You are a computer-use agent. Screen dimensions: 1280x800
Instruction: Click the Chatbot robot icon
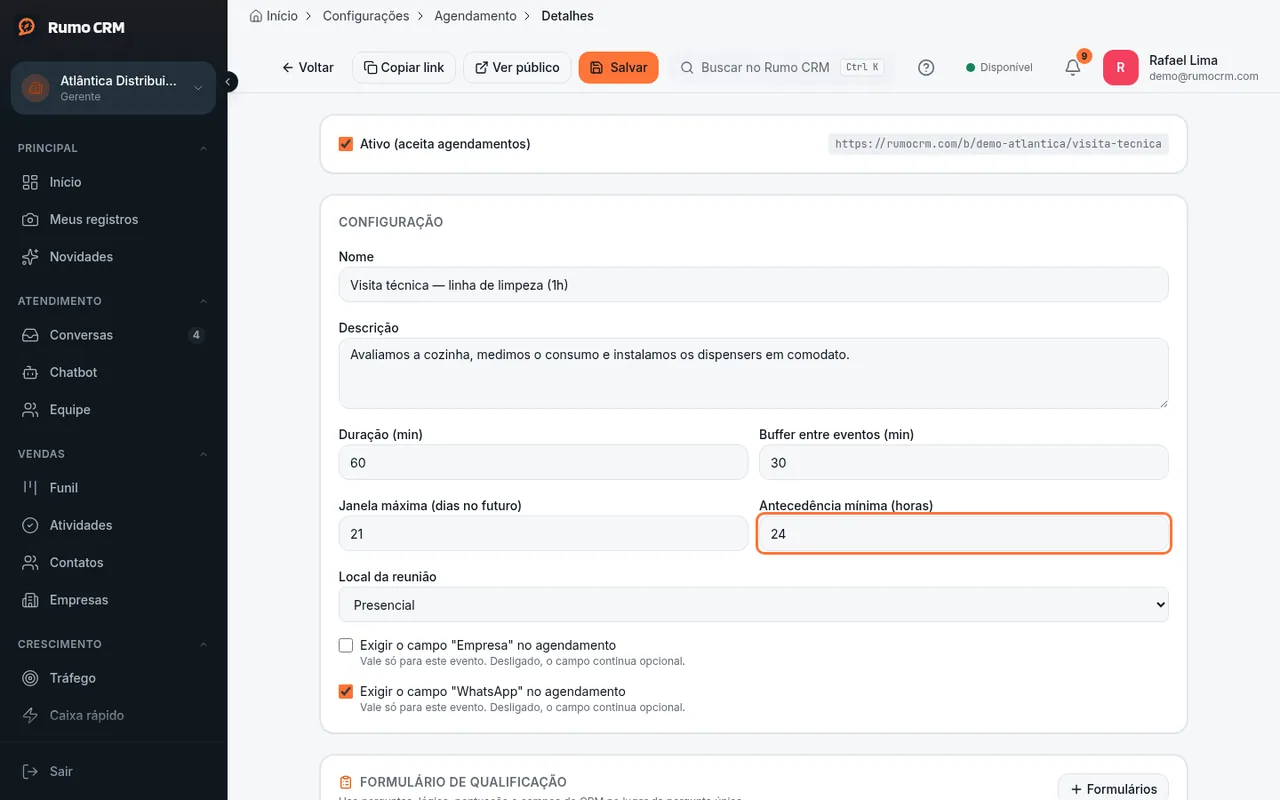pos(31,372)
